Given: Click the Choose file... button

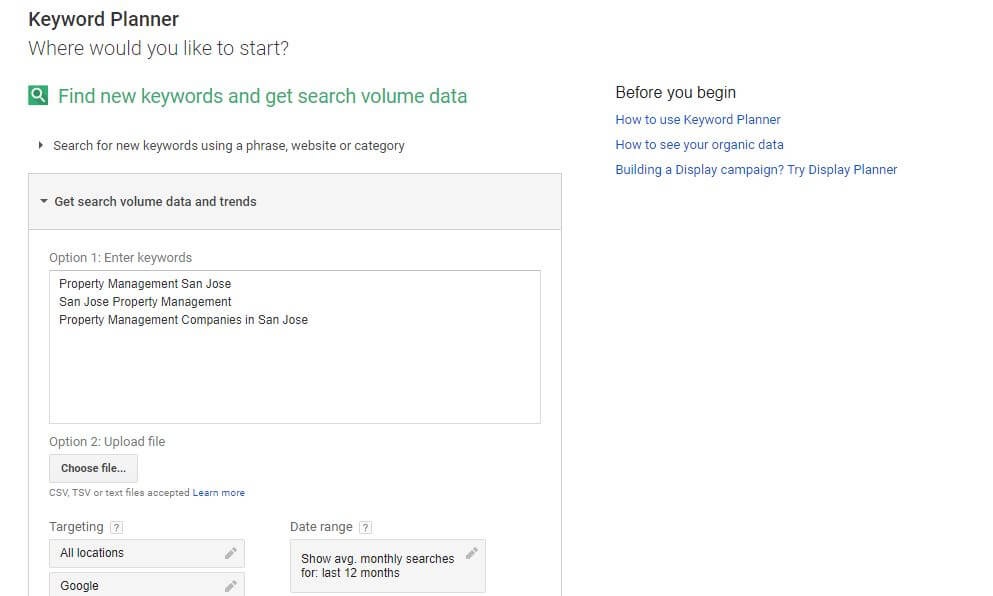Looking at the screenshot, I should click(x=93, y=468).
